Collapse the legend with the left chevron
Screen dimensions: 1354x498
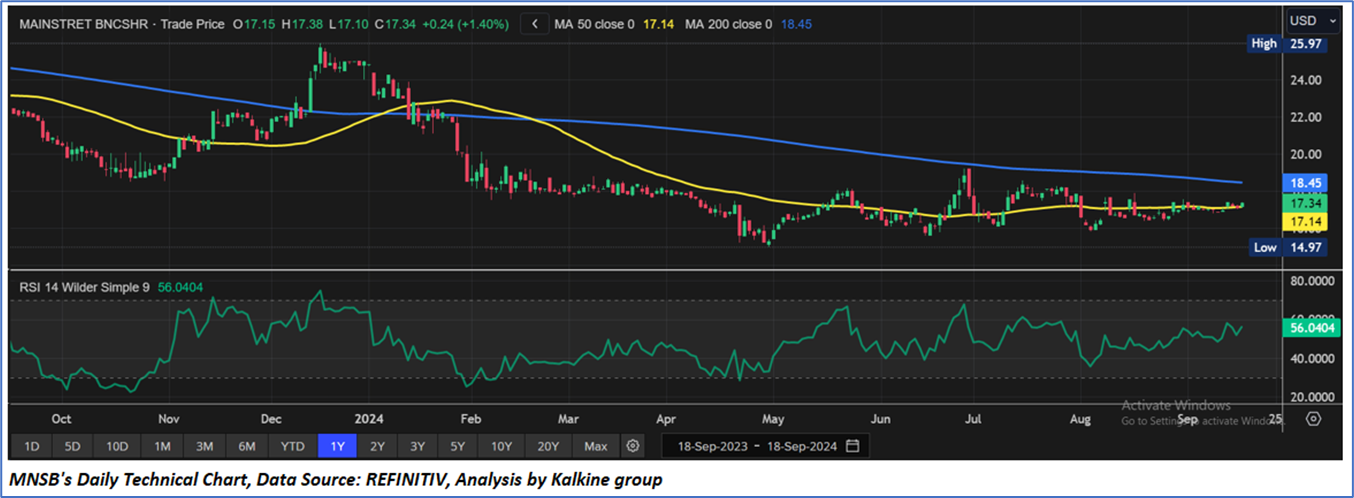(536, 23)
